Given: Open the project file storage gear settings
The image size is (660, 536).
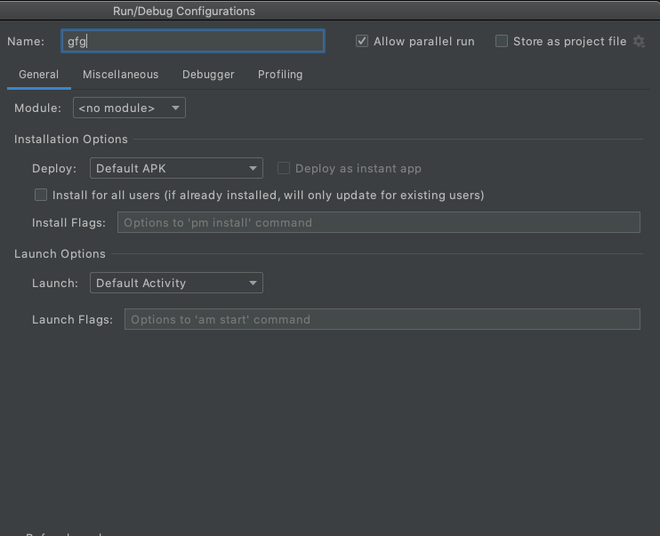Looking at the screenshot, I should 639,41.
